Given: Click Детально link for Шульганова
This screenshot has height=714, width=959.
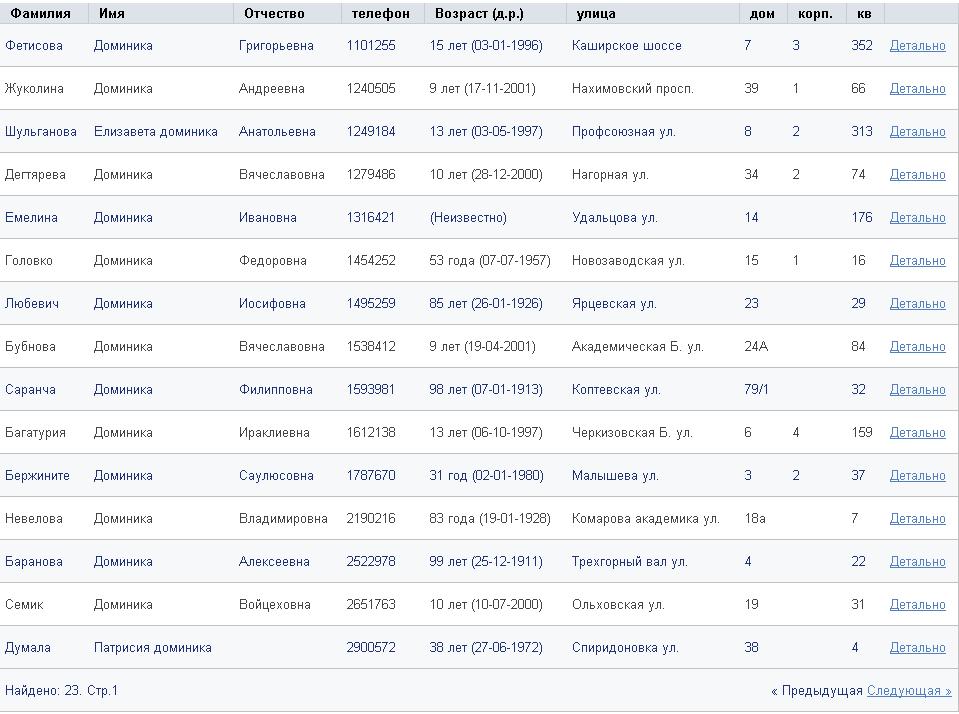Looking at the screenshot, I should coord(917,132).
